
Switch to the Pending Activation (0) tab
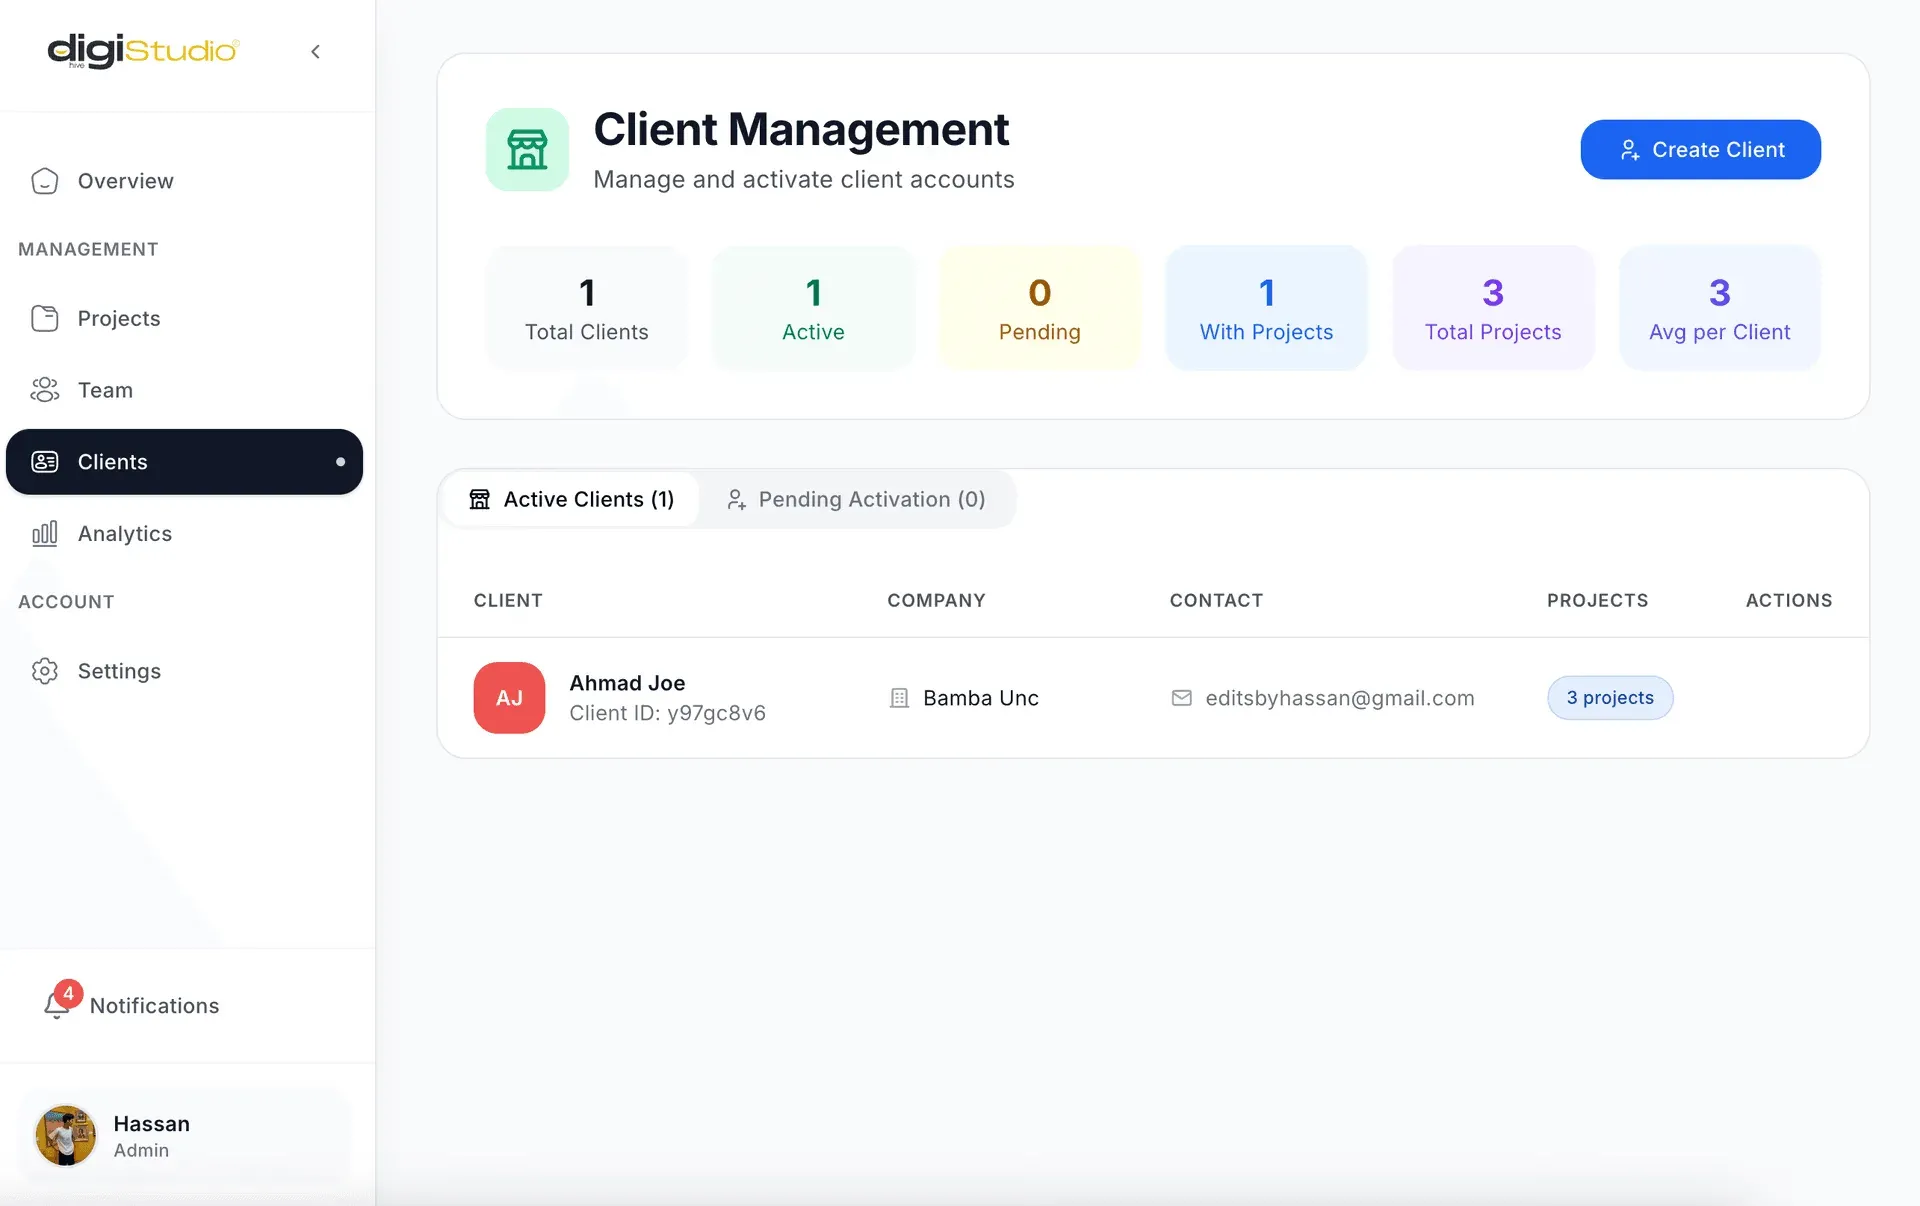[856, 499]
